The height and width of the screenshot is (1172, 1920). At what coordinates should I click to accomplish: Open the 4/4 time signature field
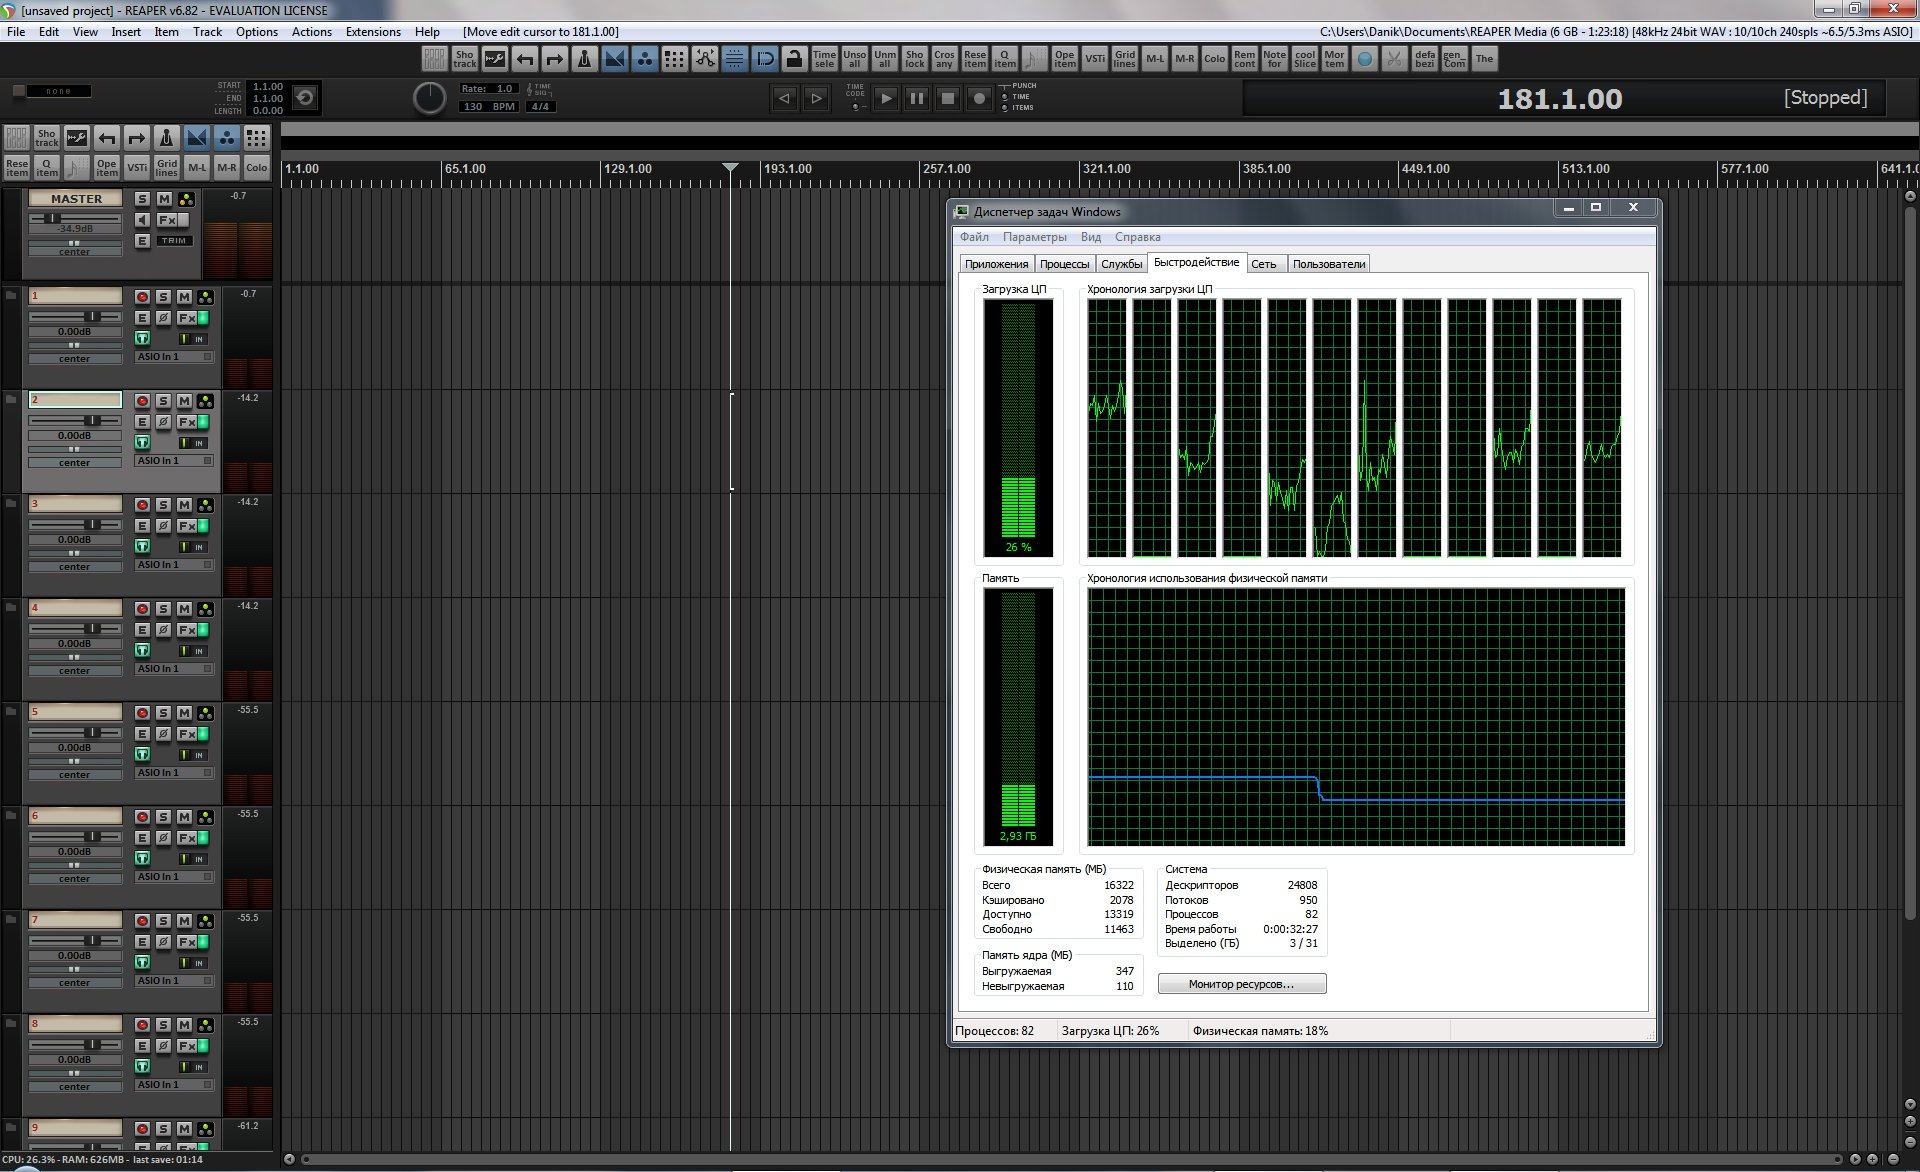click(540, 106)
